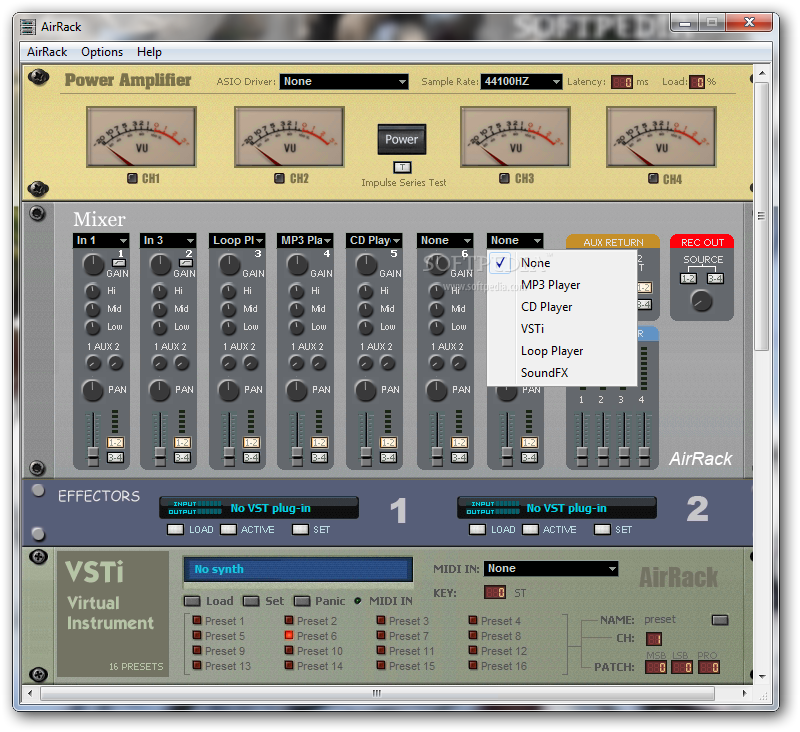The height and width of the screenshot is (732, 800).
Task: Click the channel 2 Low EQ knob
Action: click(x=160, y=327)
